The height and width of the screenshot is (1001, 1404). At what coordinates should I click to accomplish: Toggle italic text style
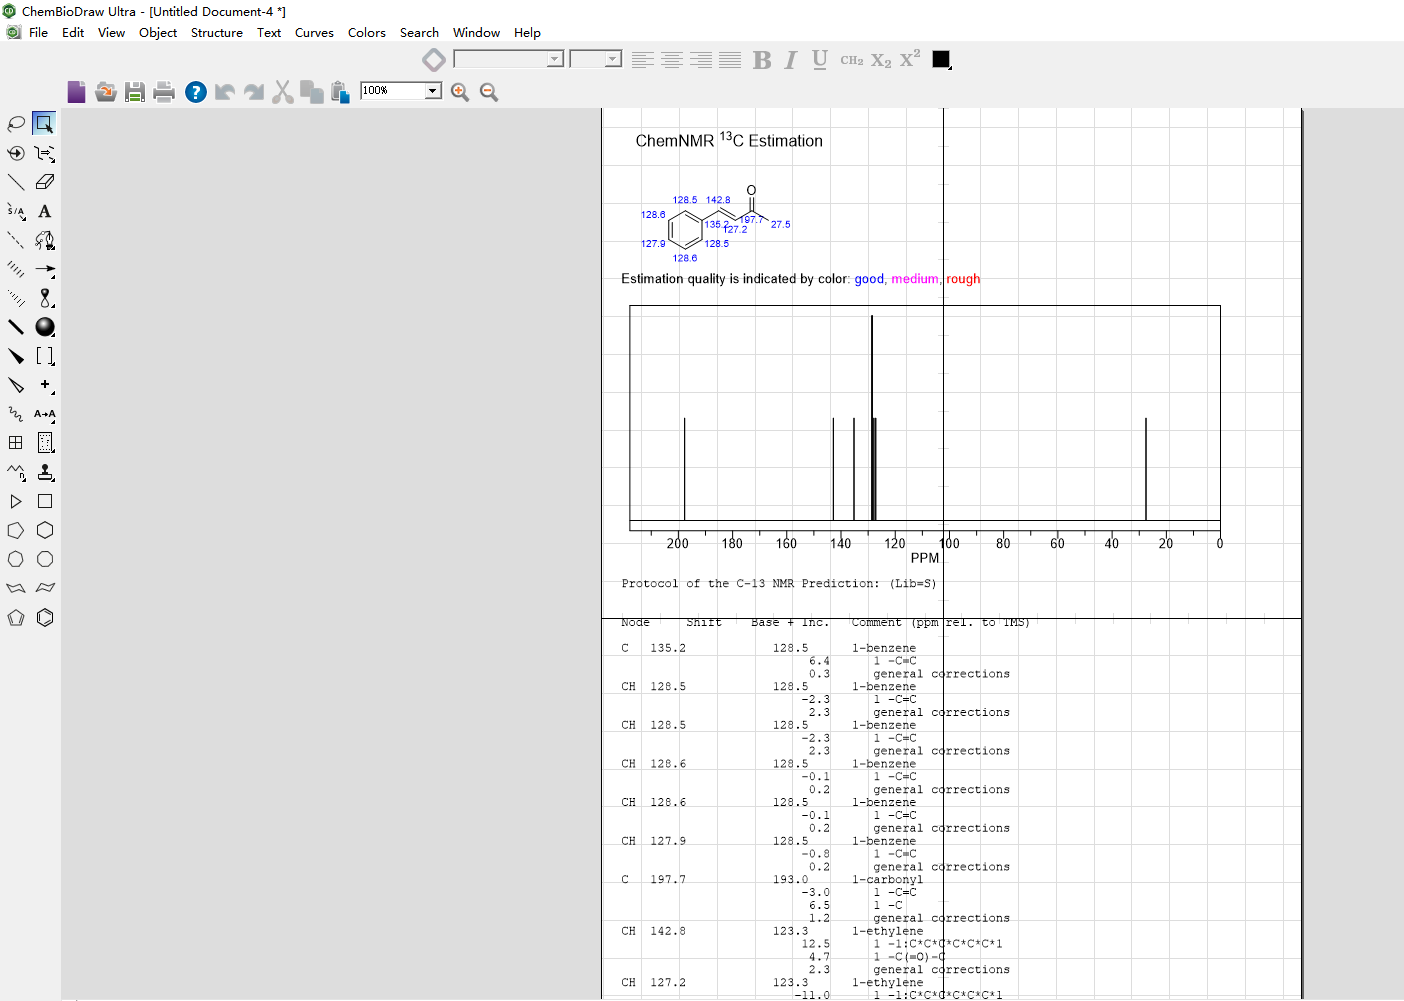point(791,60)
